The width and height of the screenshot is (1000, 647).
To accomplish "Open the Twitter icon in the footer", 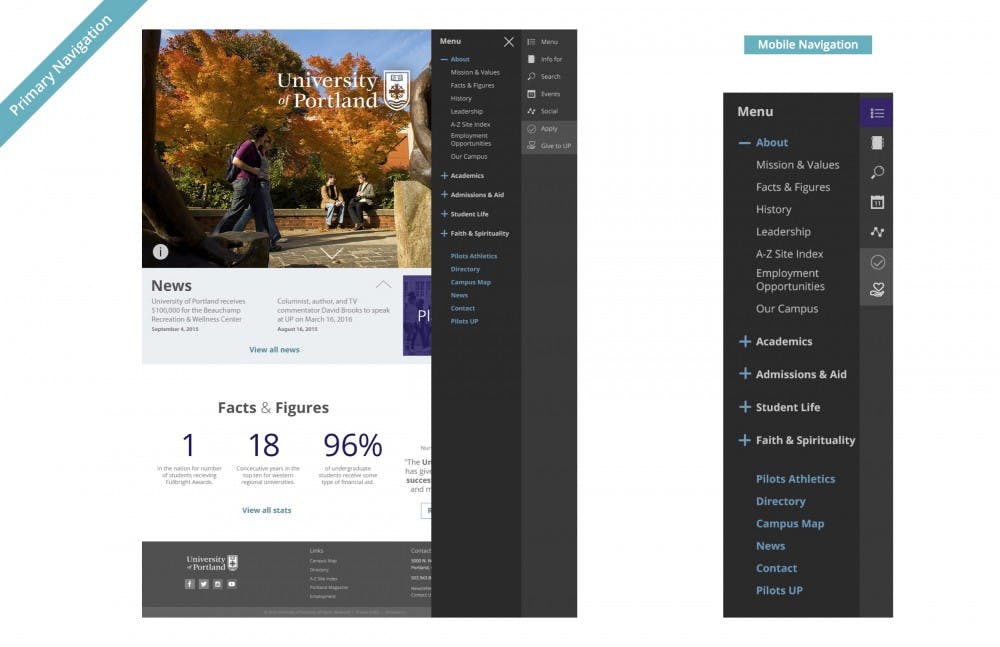I will (203, 584).
